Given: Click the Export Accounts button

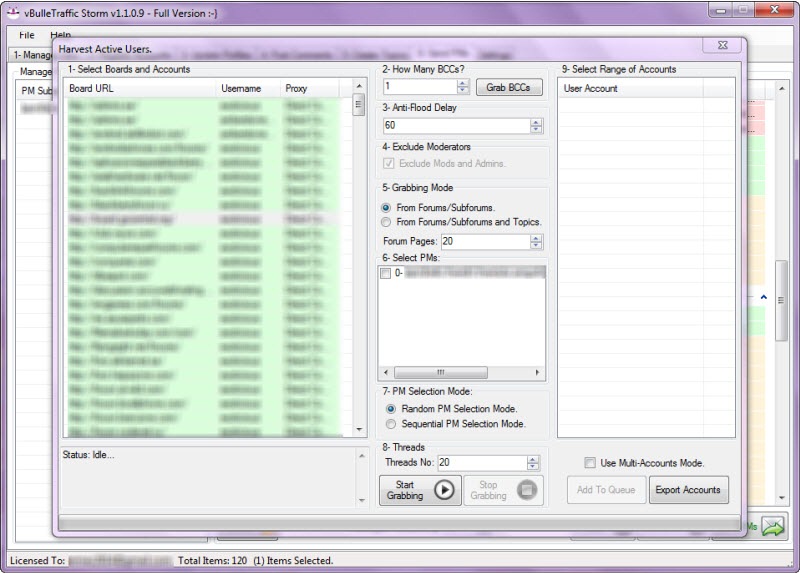Looking at the screenshot, I should pos(688,490).
